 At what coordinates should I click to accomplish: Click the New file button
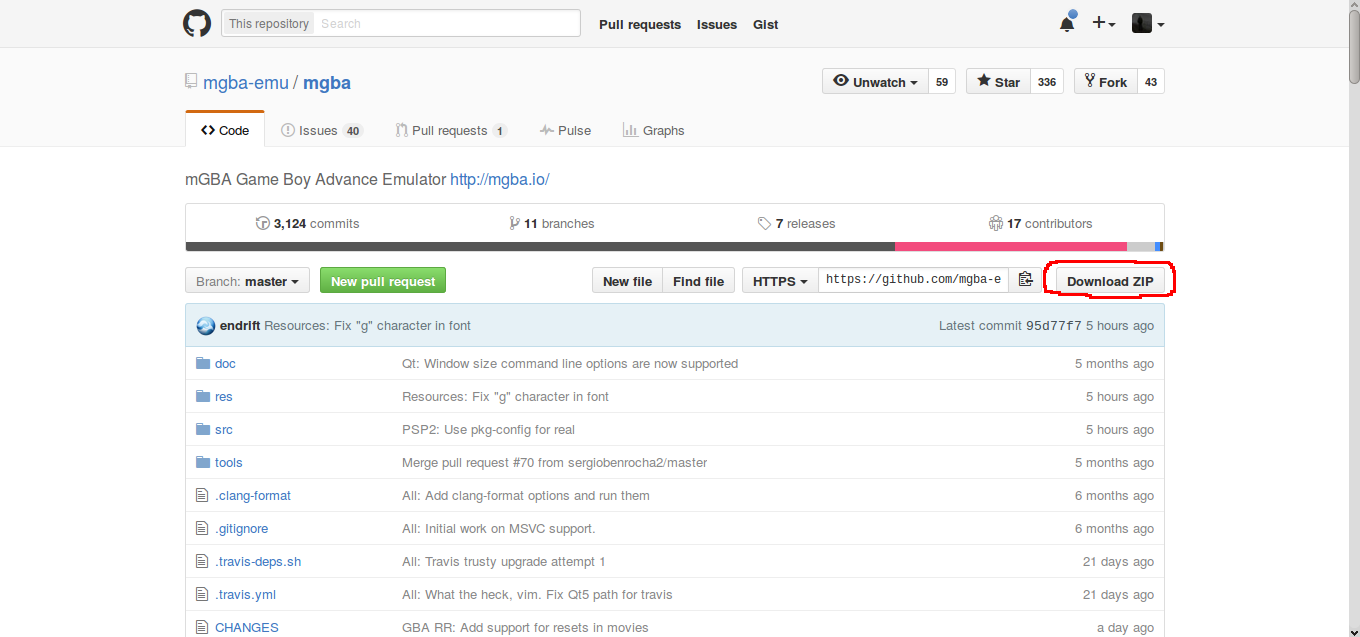(627, 281)
